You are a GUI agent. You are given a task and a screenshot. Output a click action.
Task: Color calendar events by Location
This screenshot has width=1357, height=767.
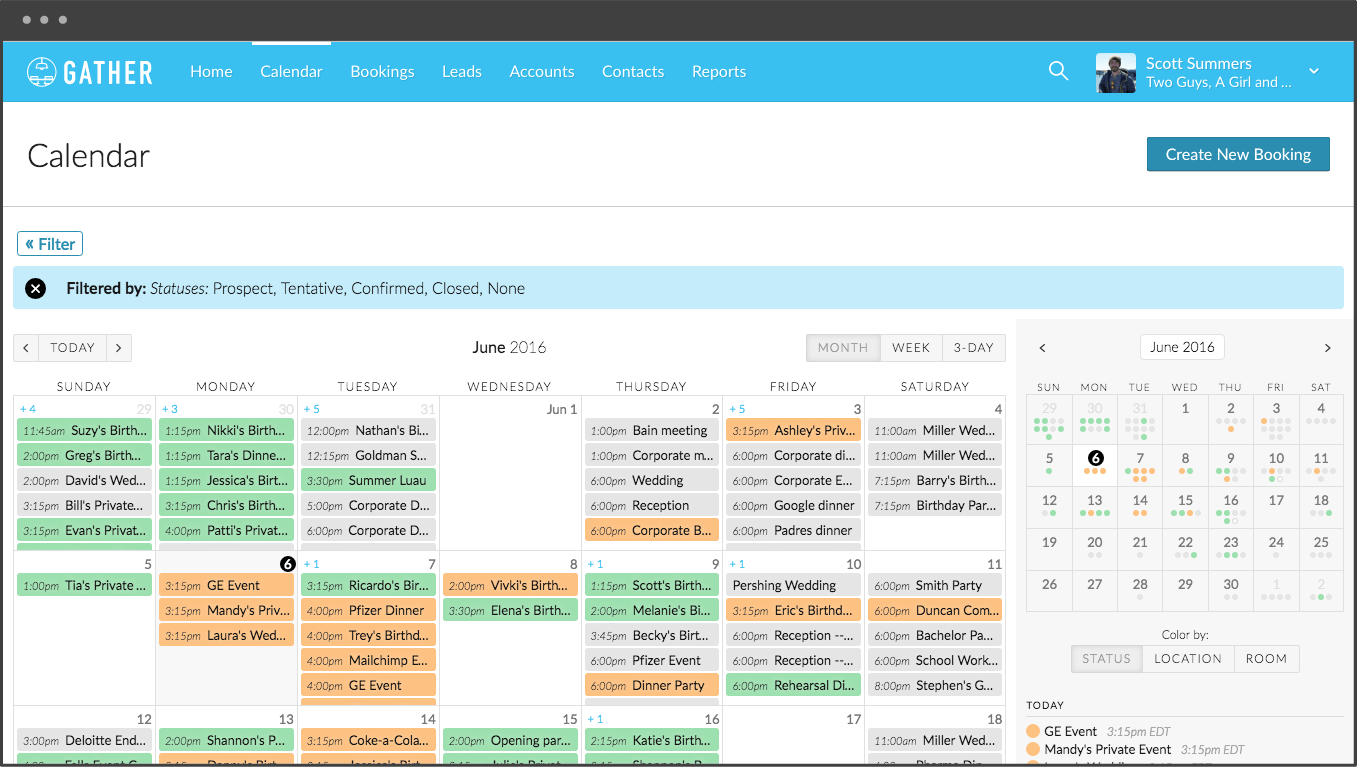tap(1188, 659)
